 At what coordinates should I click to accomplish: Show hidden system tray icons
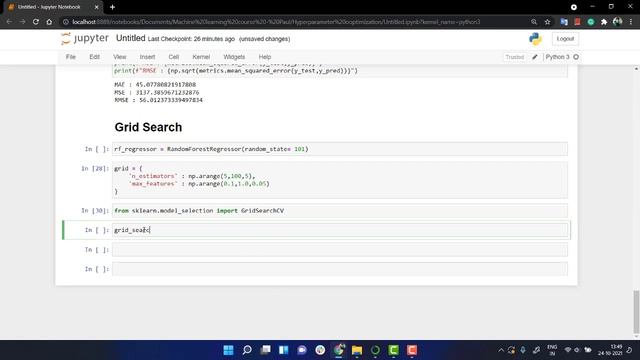[x=501, y=350]
